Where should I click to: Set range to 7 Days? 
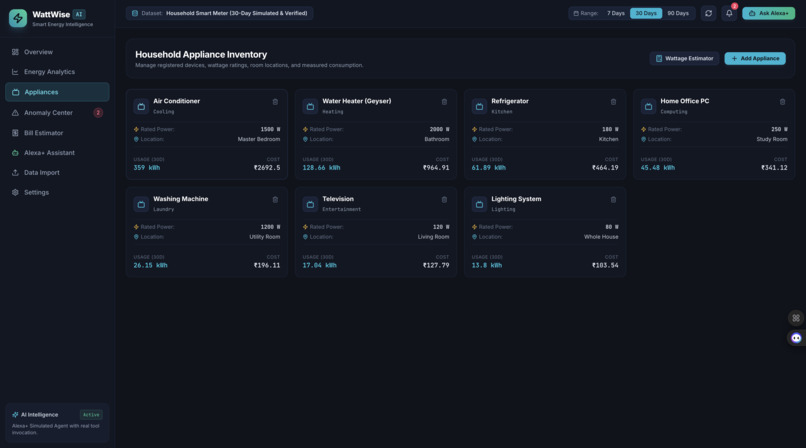615,13
